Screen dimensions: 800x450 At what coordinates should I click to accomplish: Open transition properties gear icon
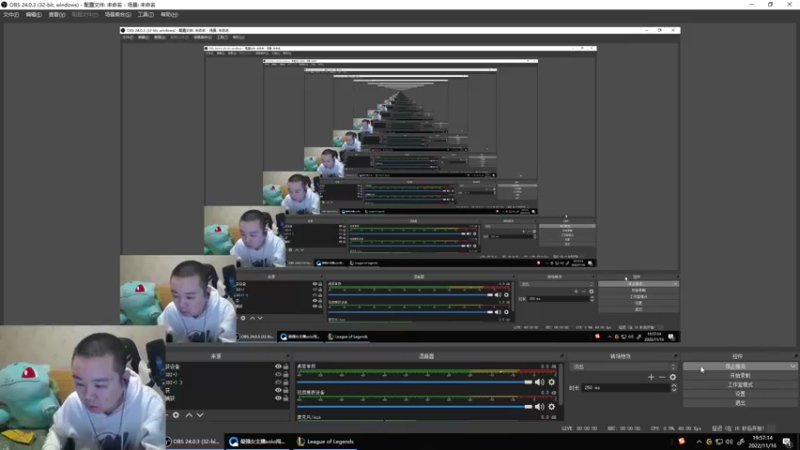(x=673, y=377)
